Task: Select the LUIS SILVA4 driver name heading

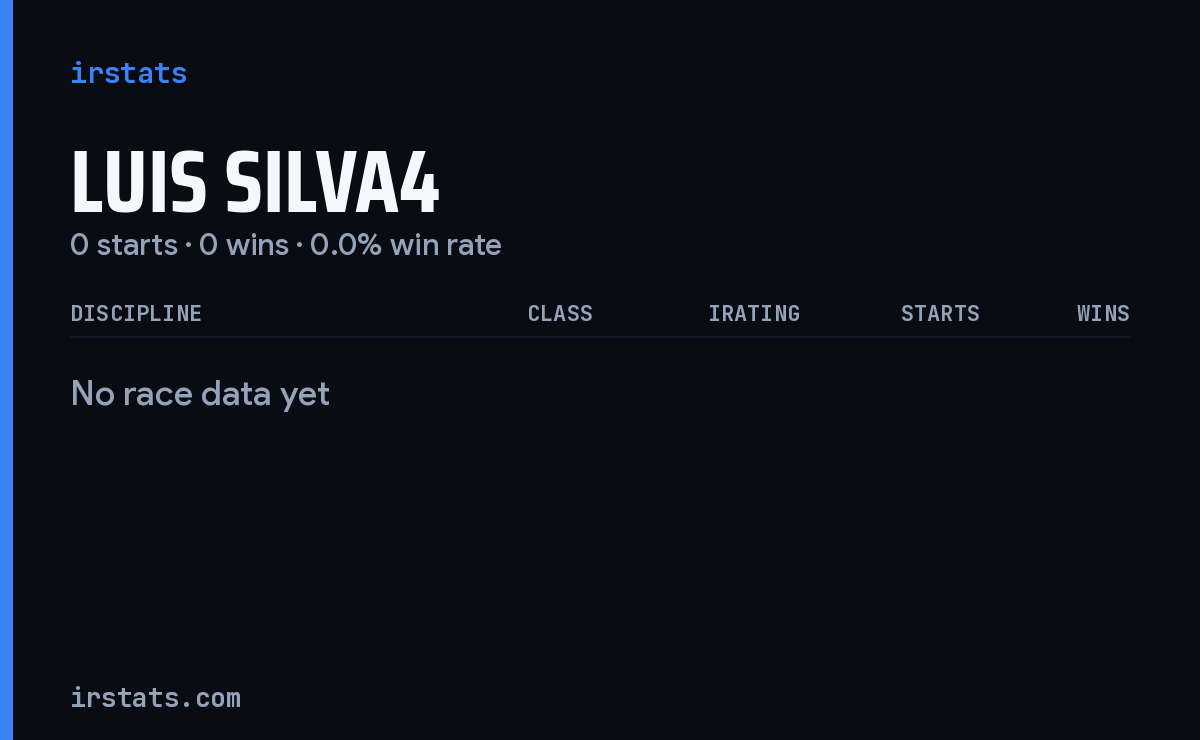Action: tap(255, 184)
